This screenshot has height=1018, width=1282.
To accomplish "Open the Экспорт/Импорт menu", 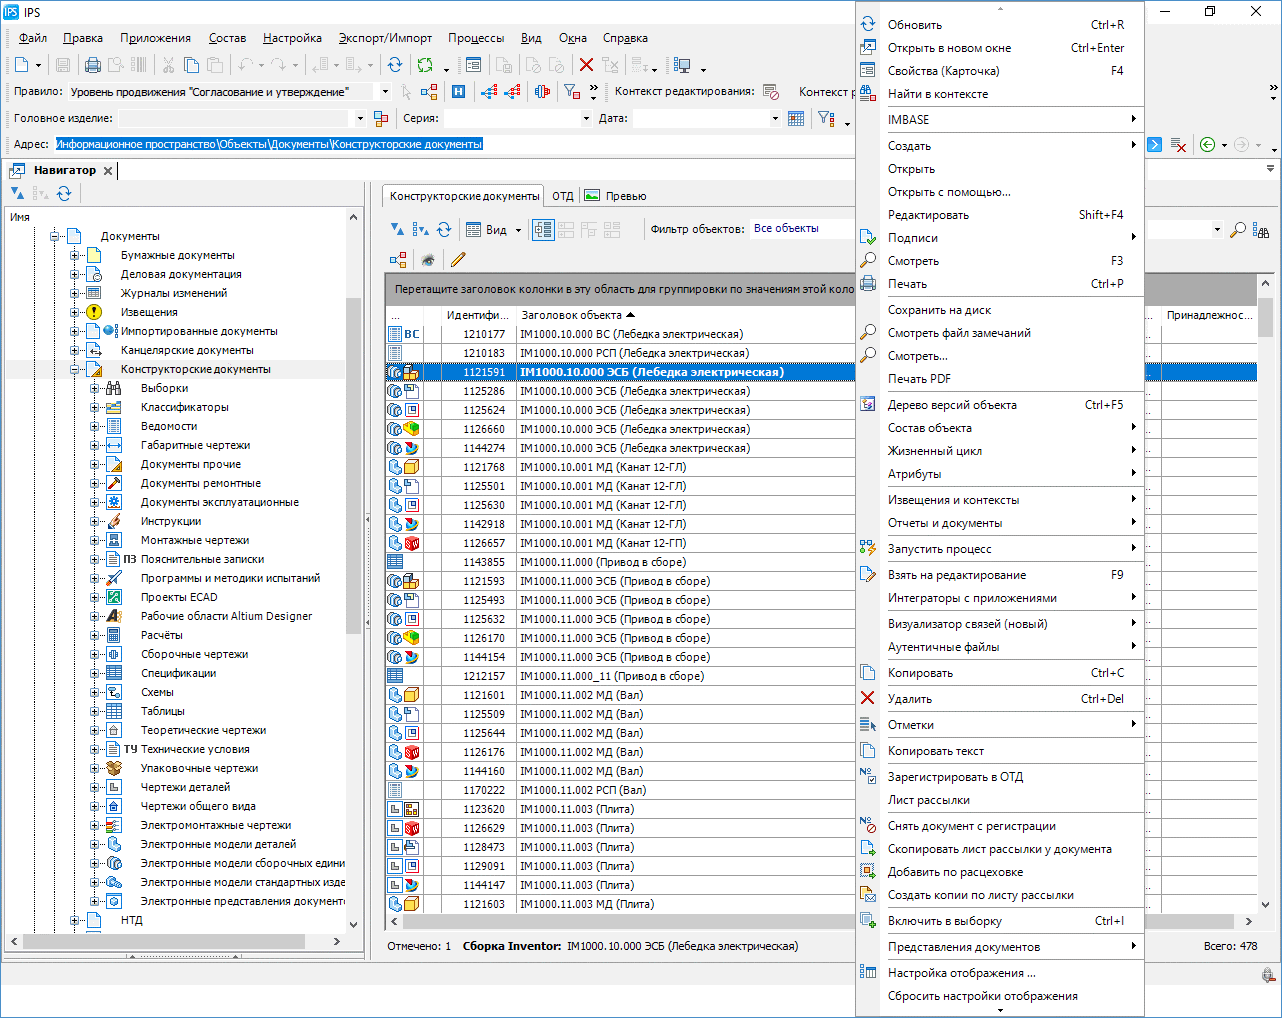I will coord(385,38).
